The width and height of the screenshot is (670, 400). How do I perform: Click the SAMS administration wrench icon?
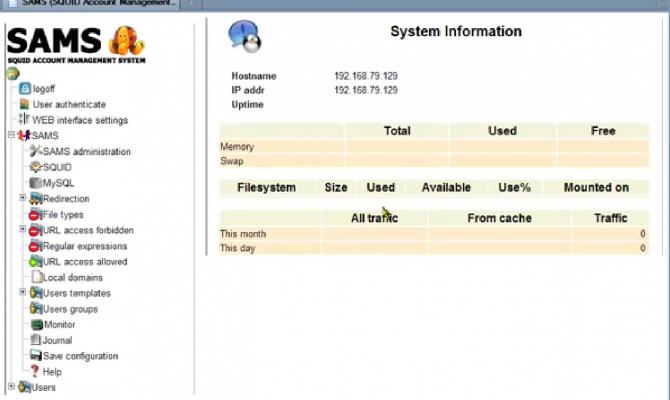pos(35,151)
